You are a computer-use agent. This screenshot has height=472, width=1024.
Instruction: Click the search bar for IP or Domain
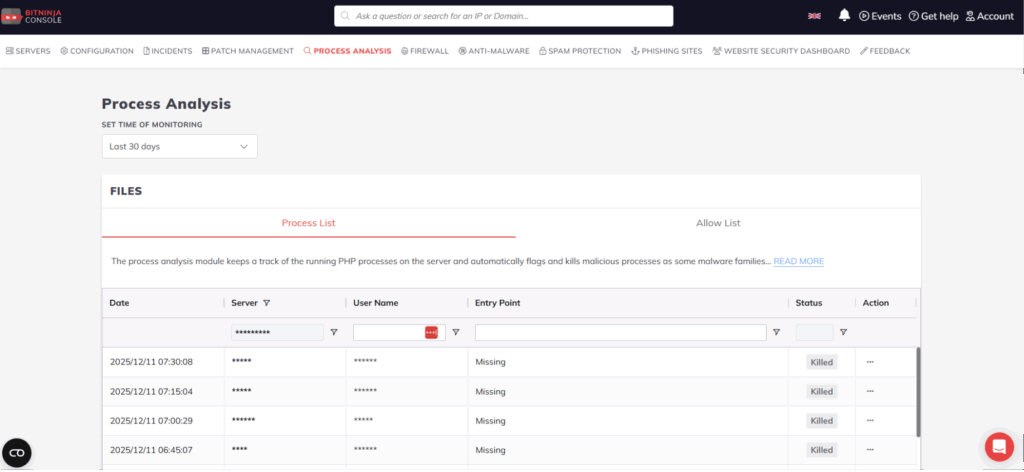pos(503,16)
